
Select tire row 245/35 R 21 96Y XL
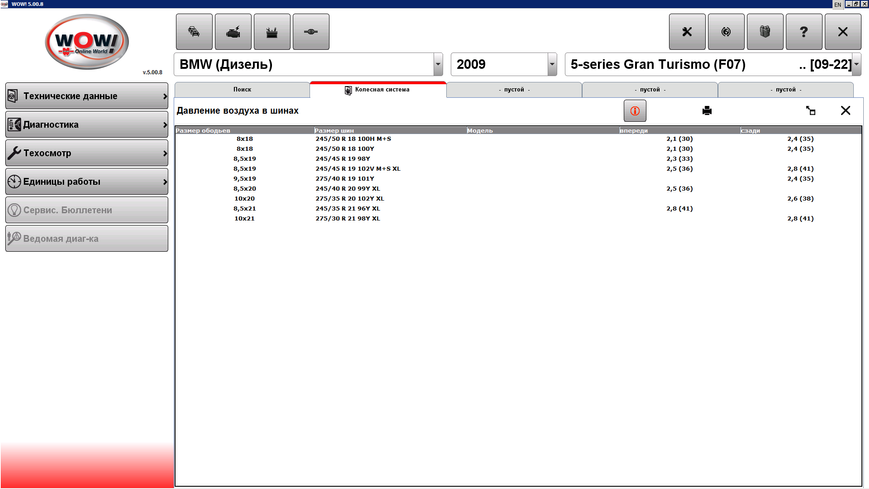pos(518,208)
